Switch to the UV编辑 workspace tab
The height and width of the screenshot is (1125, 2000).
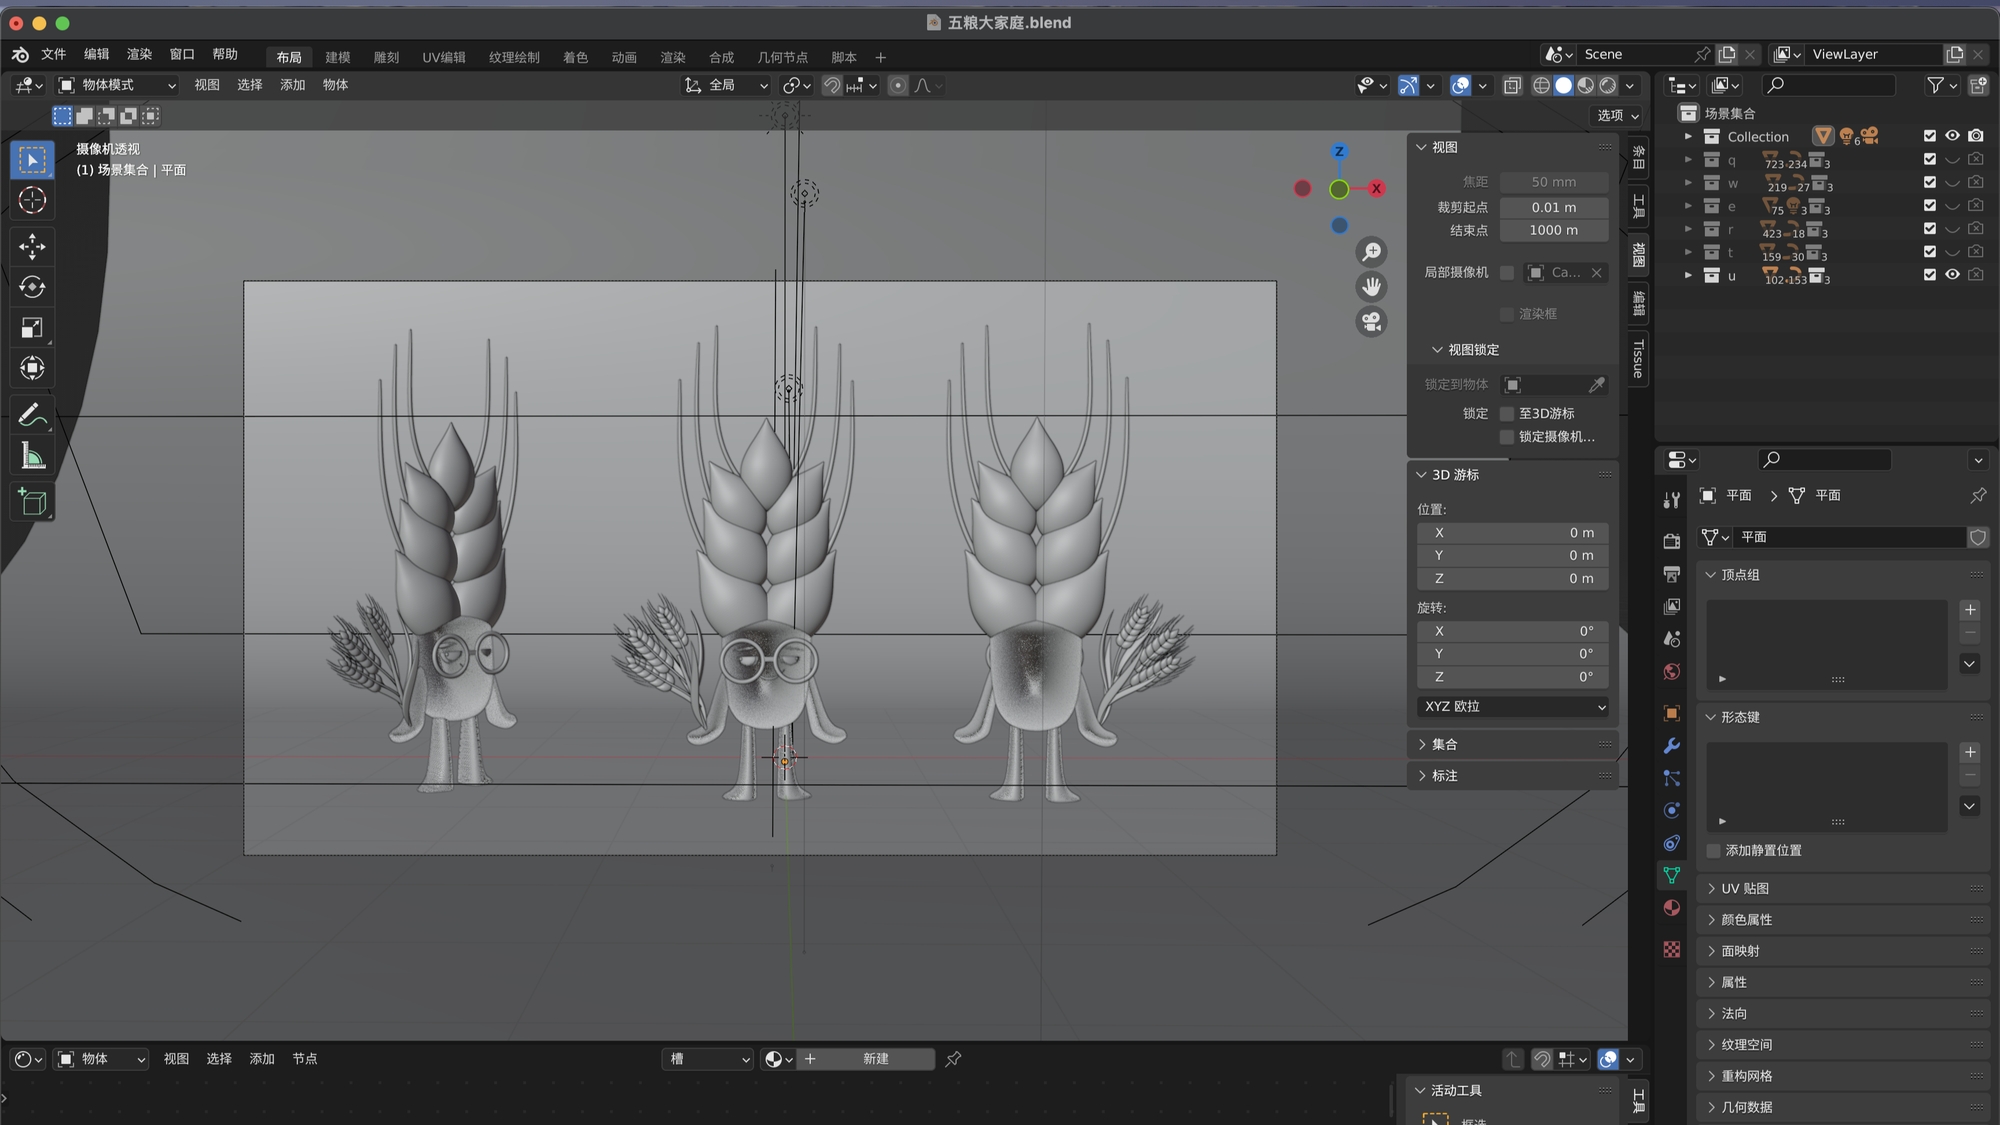point(444,58)
